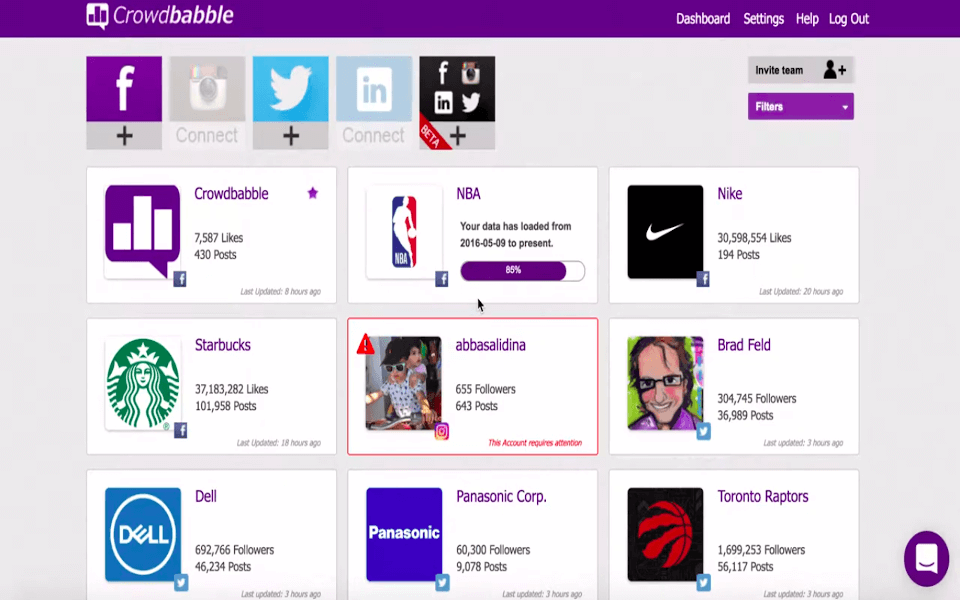Open the Starbucks logo thumbnail
Viewport: 960px width, 600px height.
(143, 383)
